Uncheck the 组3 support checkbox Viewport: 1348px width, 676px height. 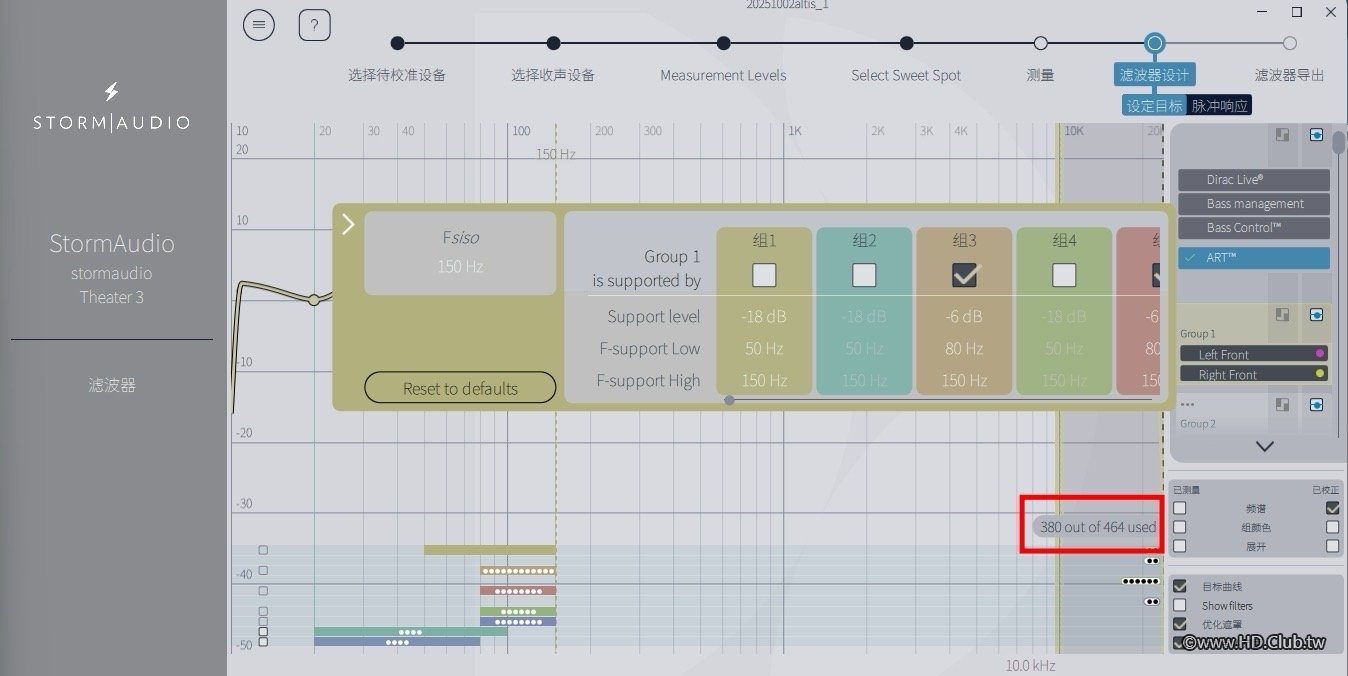coord(964,275)
